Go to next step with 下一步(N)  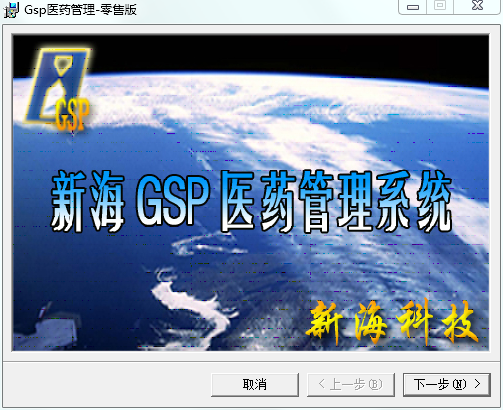coord(447,385)
